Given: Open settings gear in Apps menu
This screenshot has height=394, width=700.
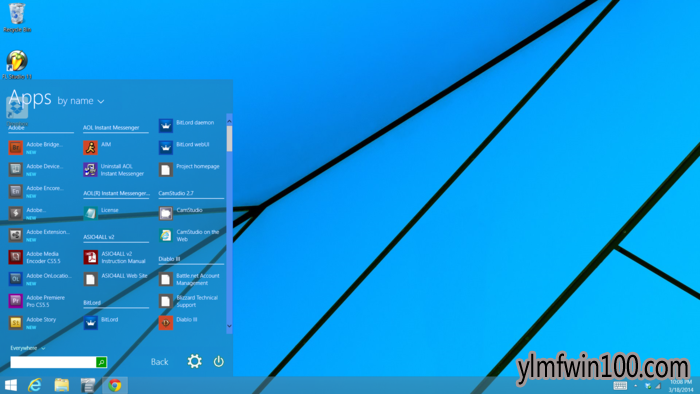Looking at the screenshot, I should pos(194,361).
